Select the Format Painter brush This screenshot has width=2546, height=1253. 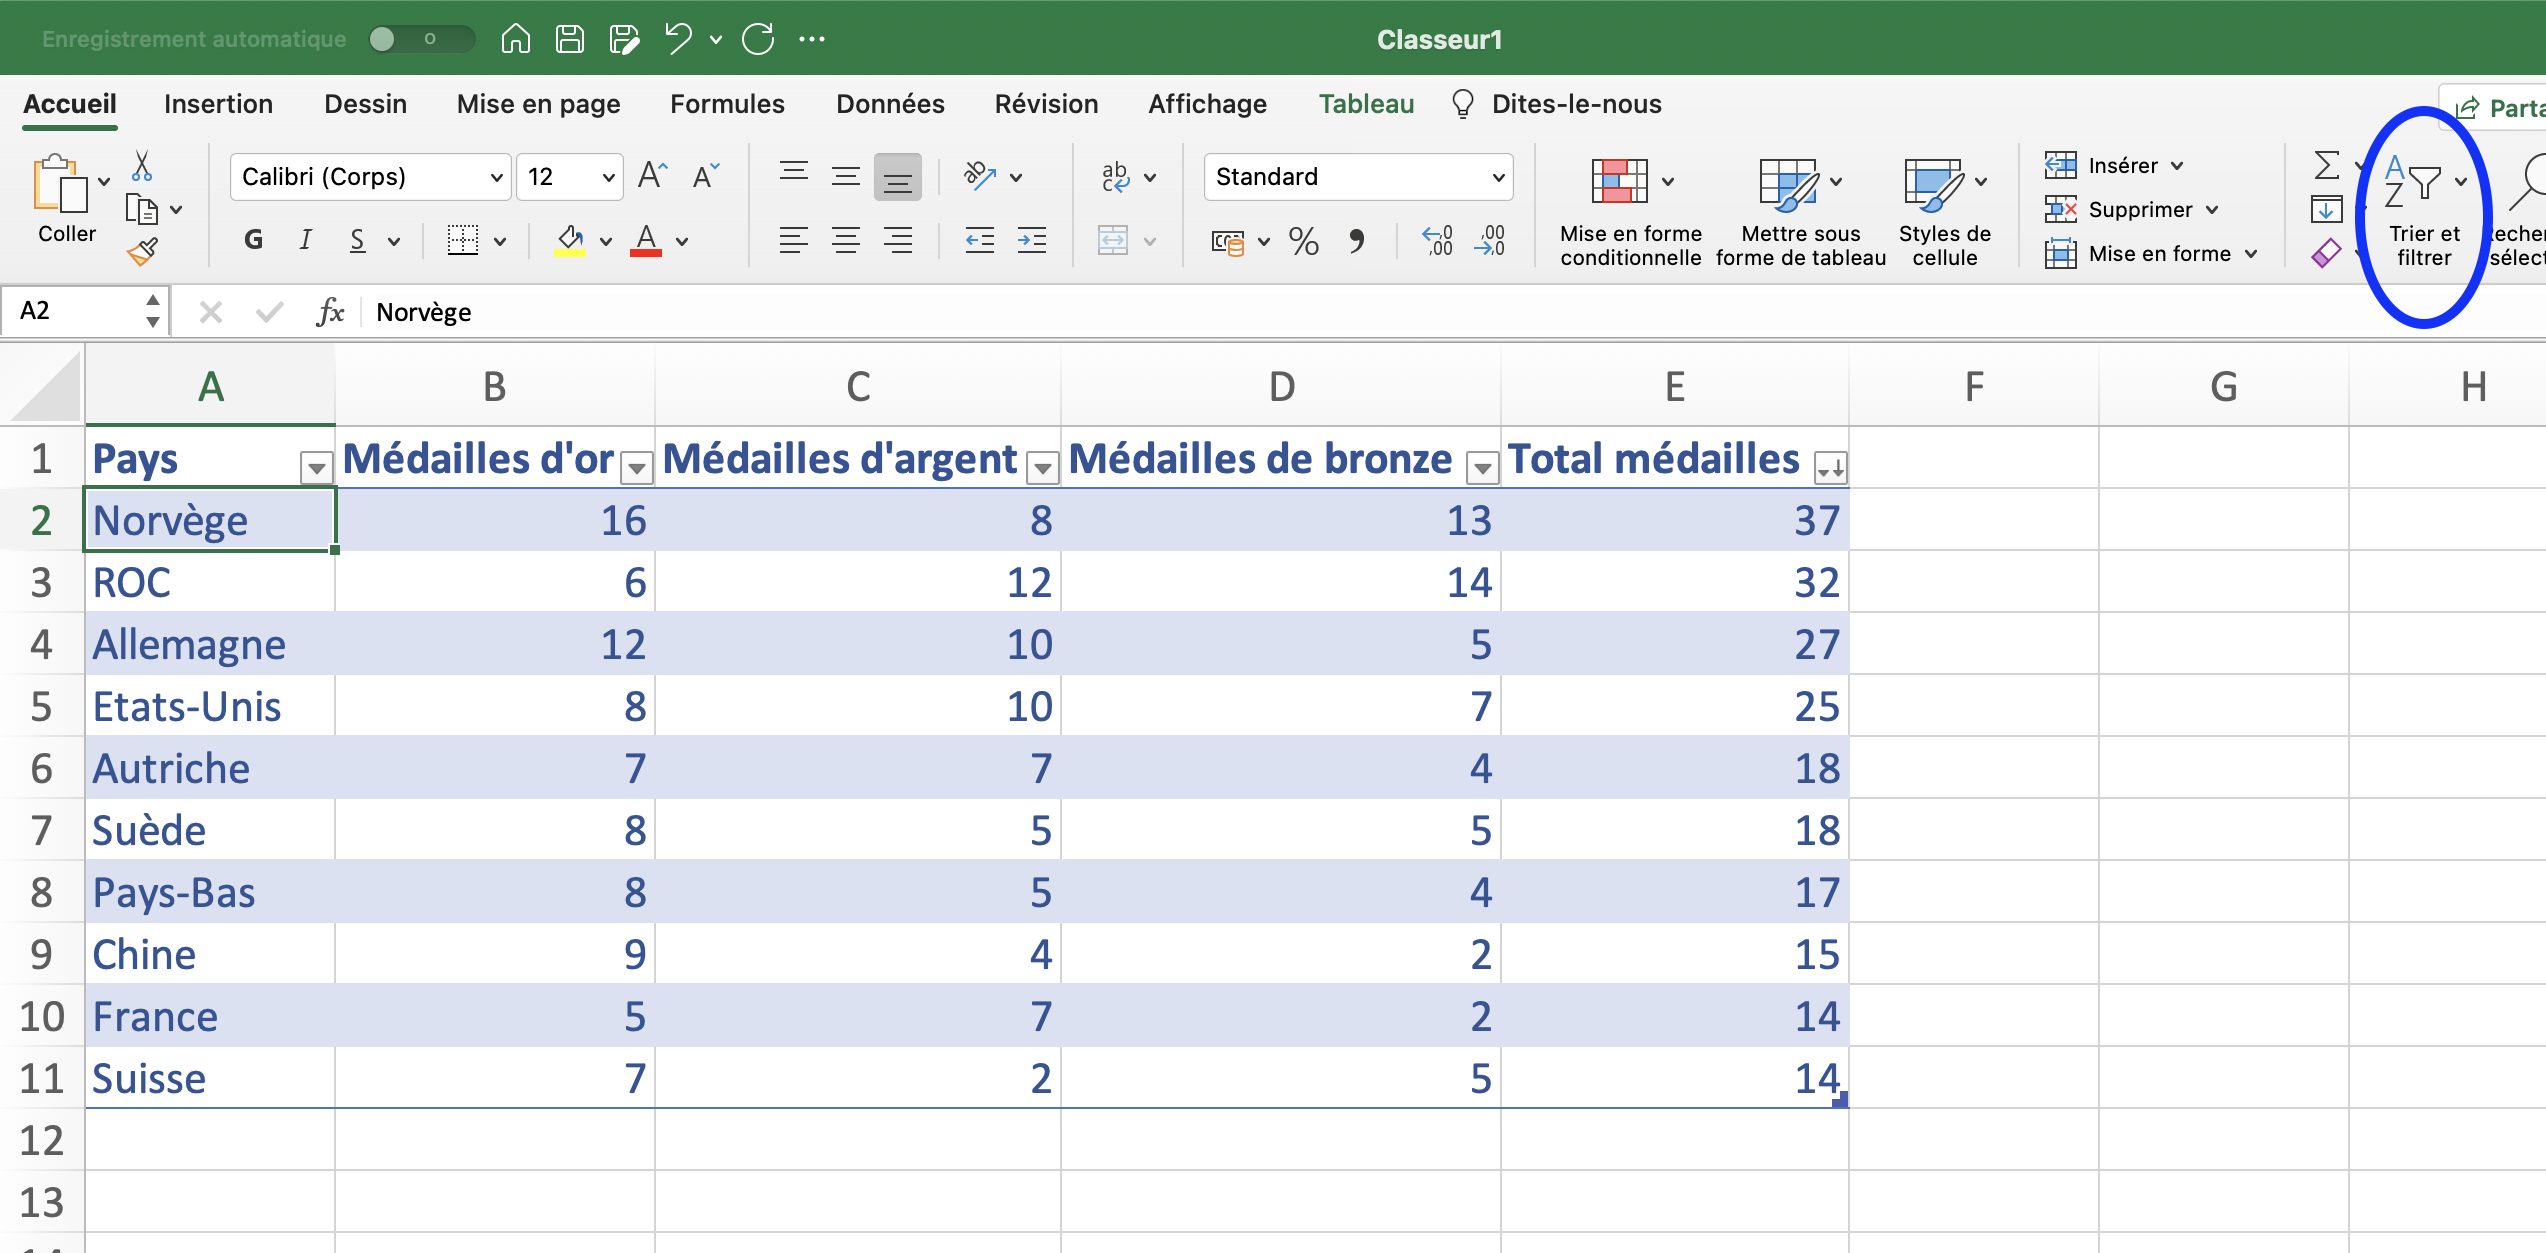click(143, 251)
